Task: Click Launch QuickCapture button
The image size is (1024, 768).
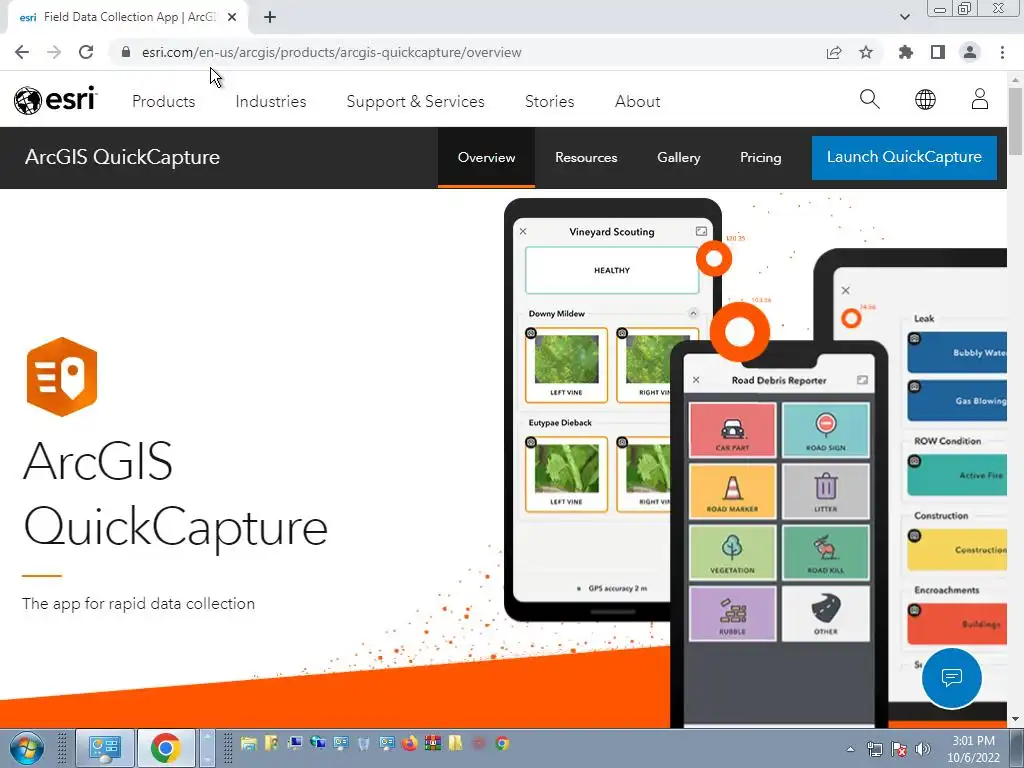Action: coord(904,157)
